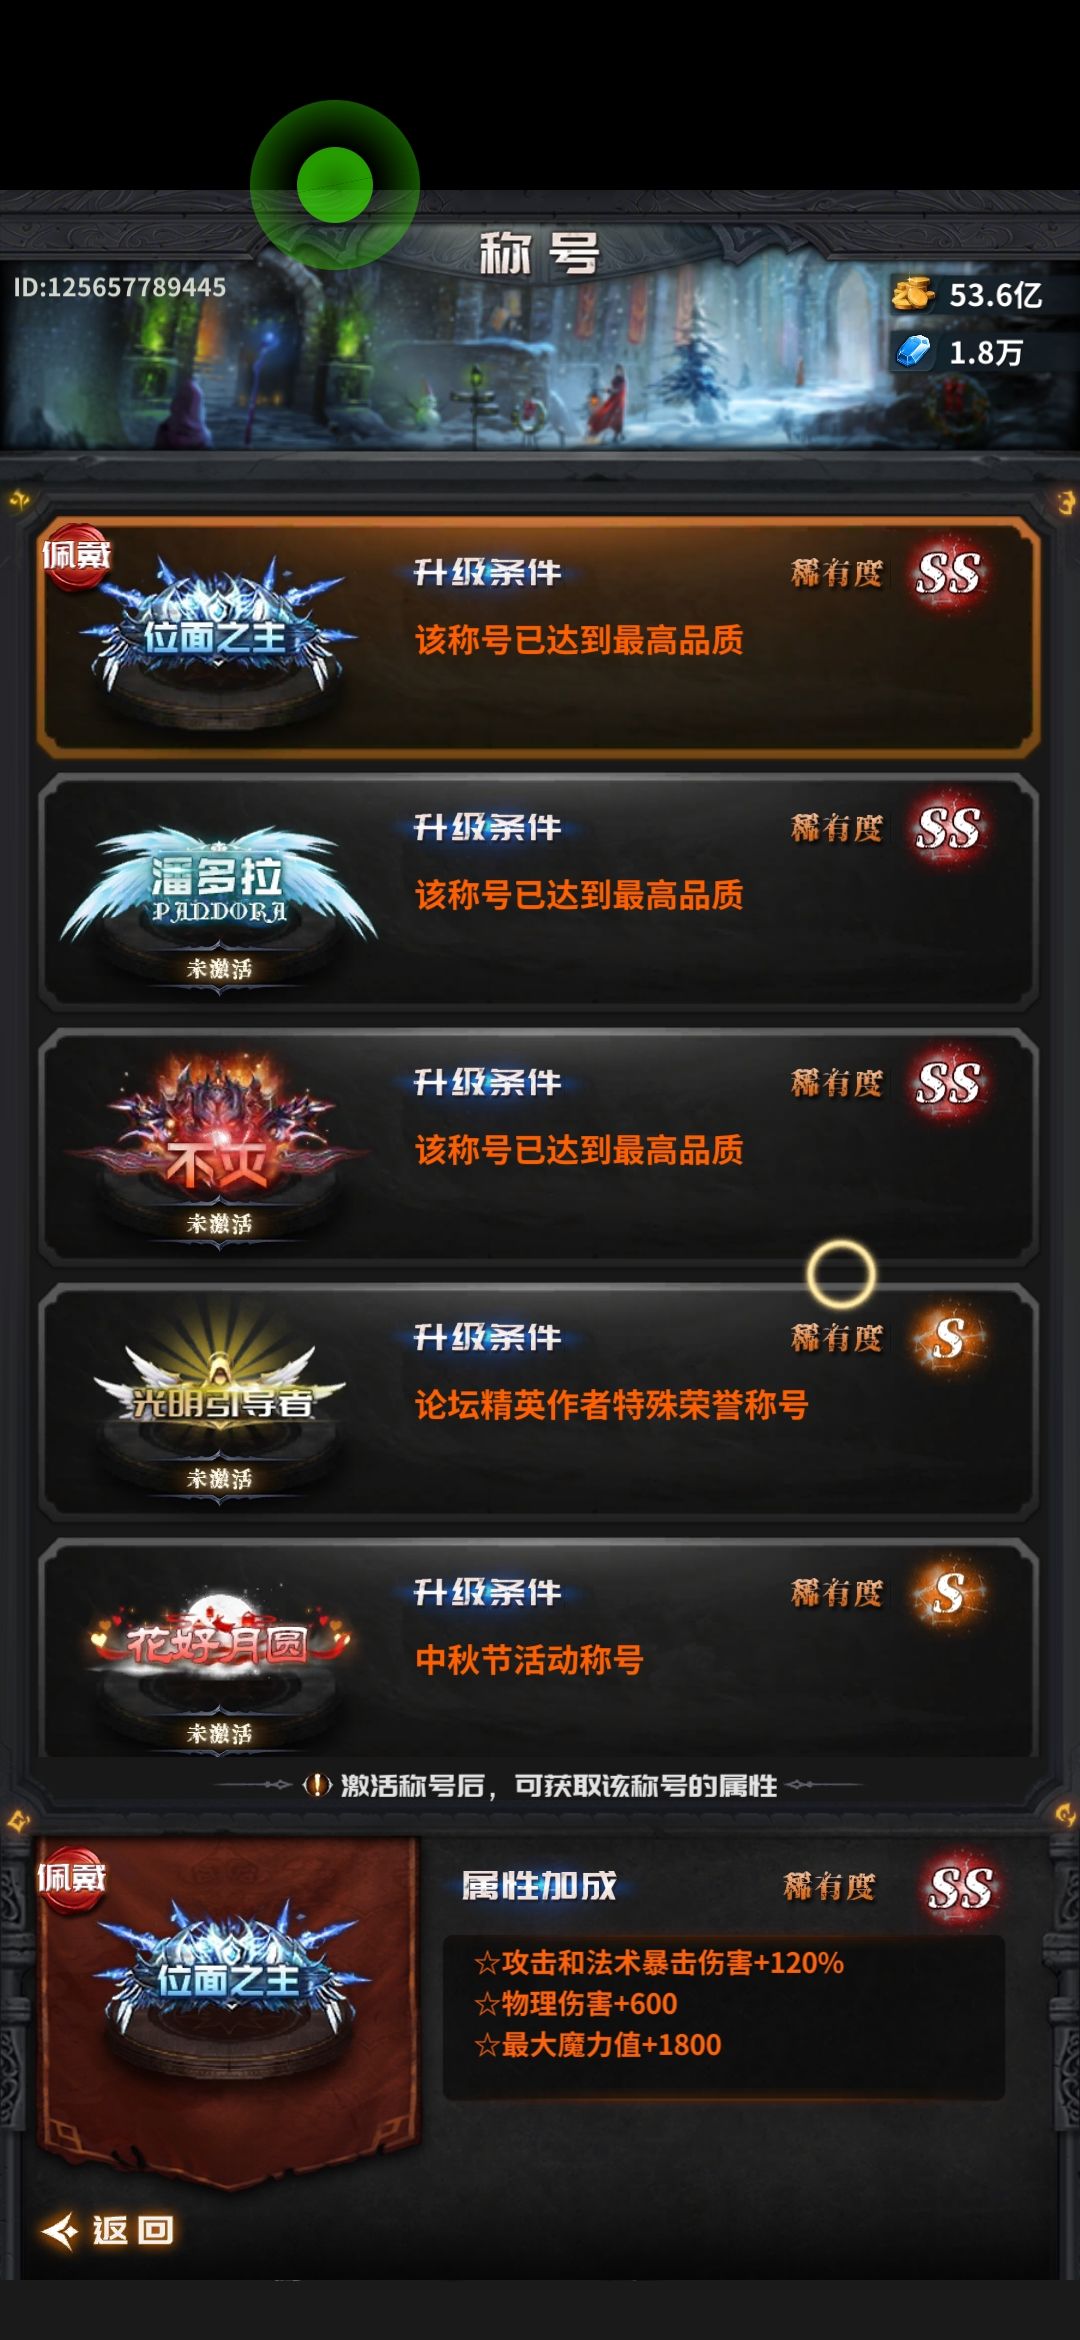The width and height of the screenshot is (1080, 2340).
Task: Tap the 属性加成 attribute bonus text box
Action: pos(723,2016)
